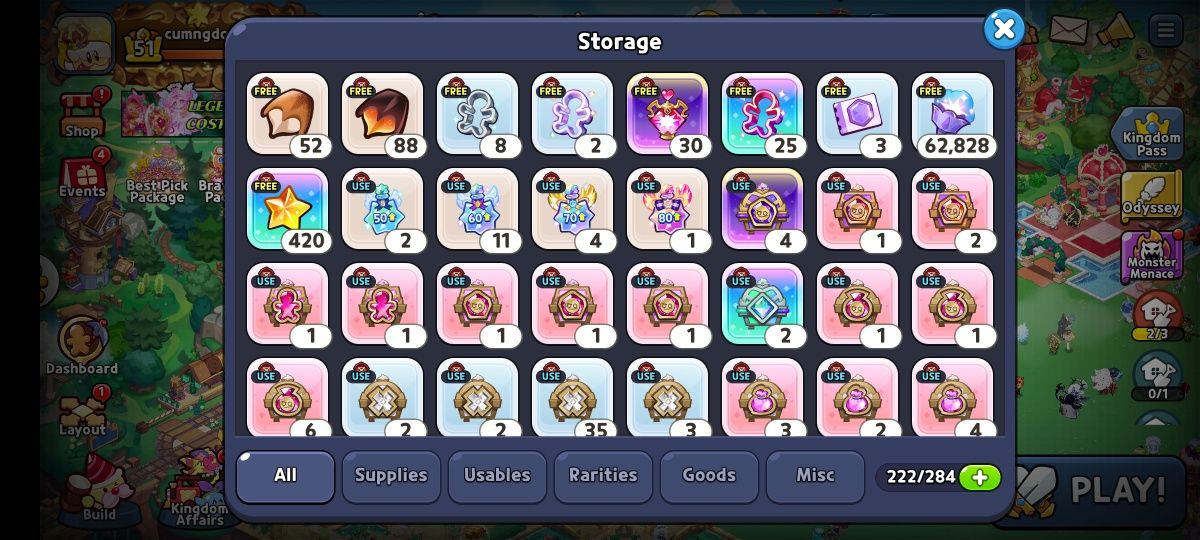The height and width of the screenshot is (540, 1200).
Task: Expand storage capacity with green plus
Action: 980,477
